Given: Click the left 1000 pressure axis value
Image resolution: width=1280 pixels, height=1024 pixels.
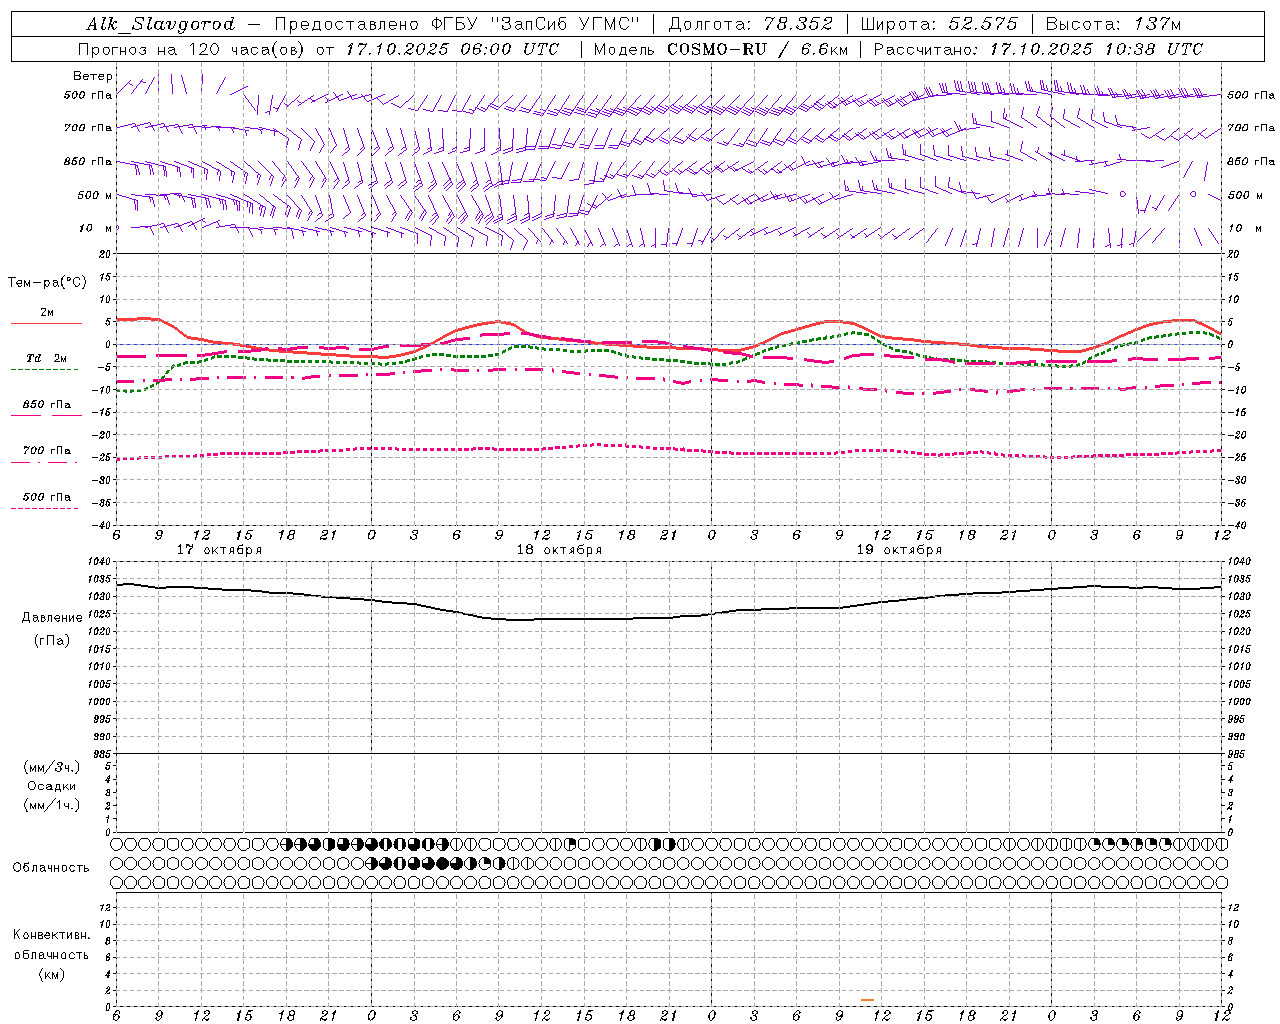Looking at the screenshot, I should pyautogui.click(x=101, y=702).
